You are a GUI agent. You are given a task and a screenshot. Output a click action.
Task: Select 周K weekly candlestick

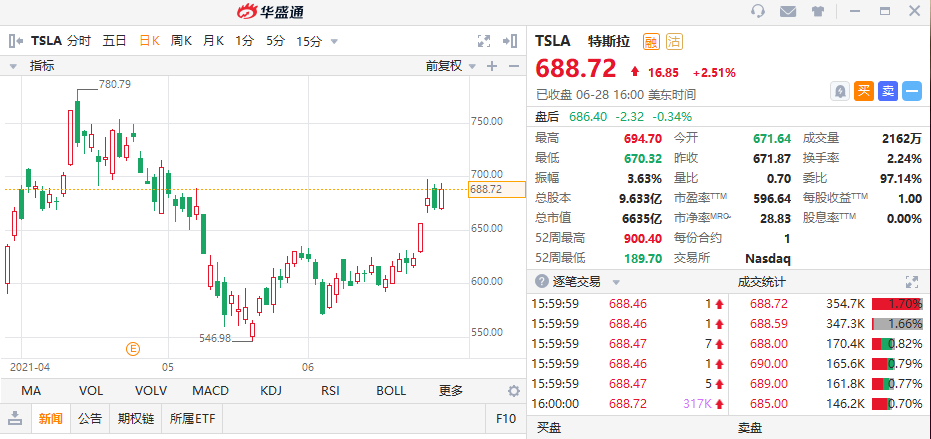[x=181, y=41]
